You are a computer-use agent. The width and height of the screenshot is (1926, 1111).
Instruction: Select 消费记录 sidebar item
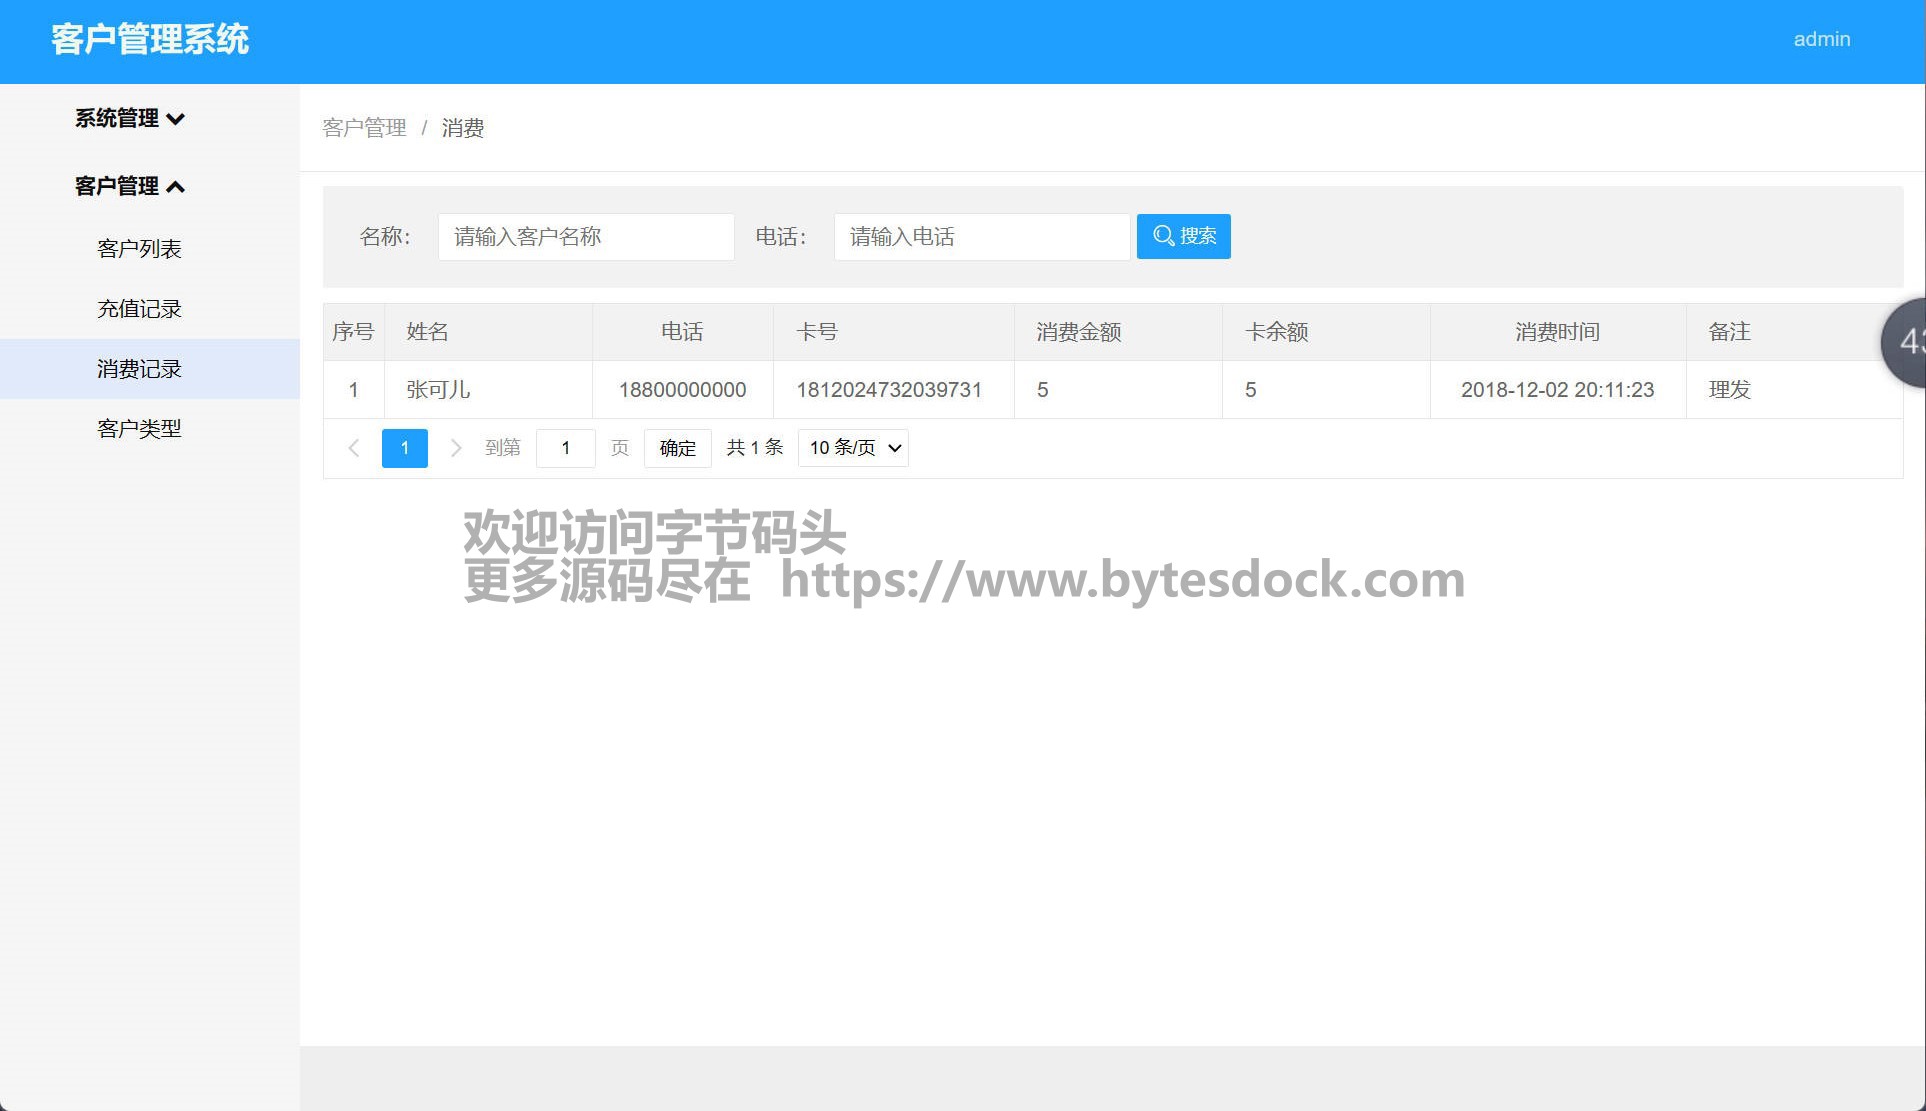tap(139, 369)
